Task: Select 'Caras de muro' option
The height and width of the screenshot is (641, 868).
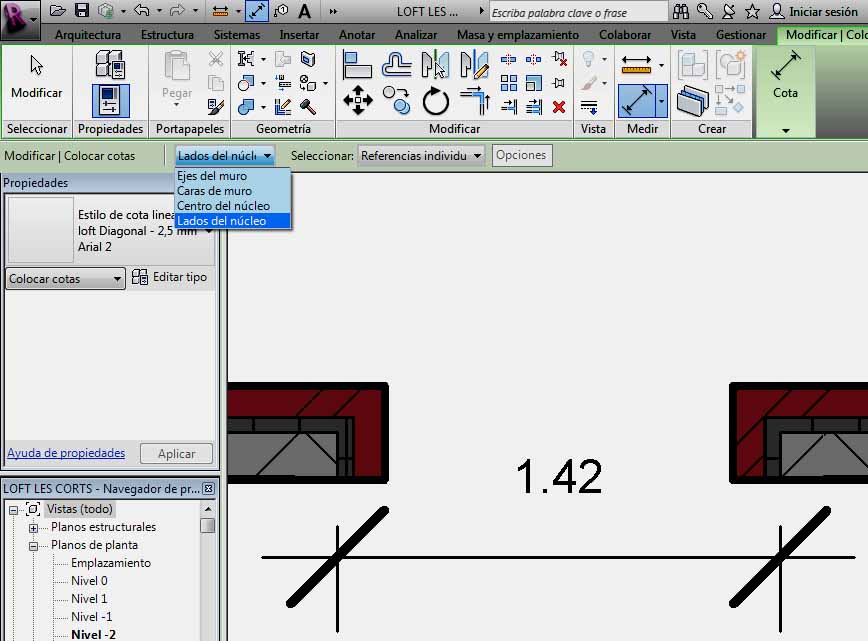Action: coord(214,191)
